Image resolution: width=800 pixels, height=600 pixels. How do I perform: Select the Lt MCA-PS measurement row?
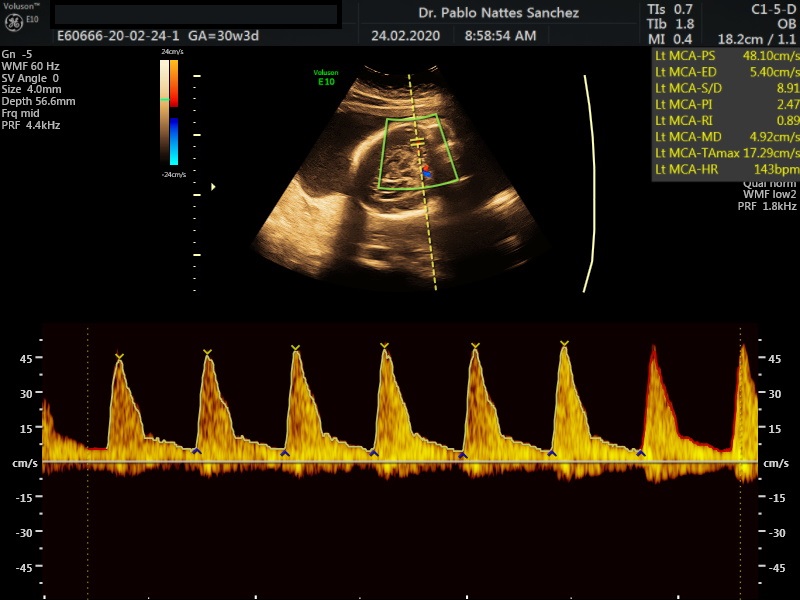coord(726,56)
